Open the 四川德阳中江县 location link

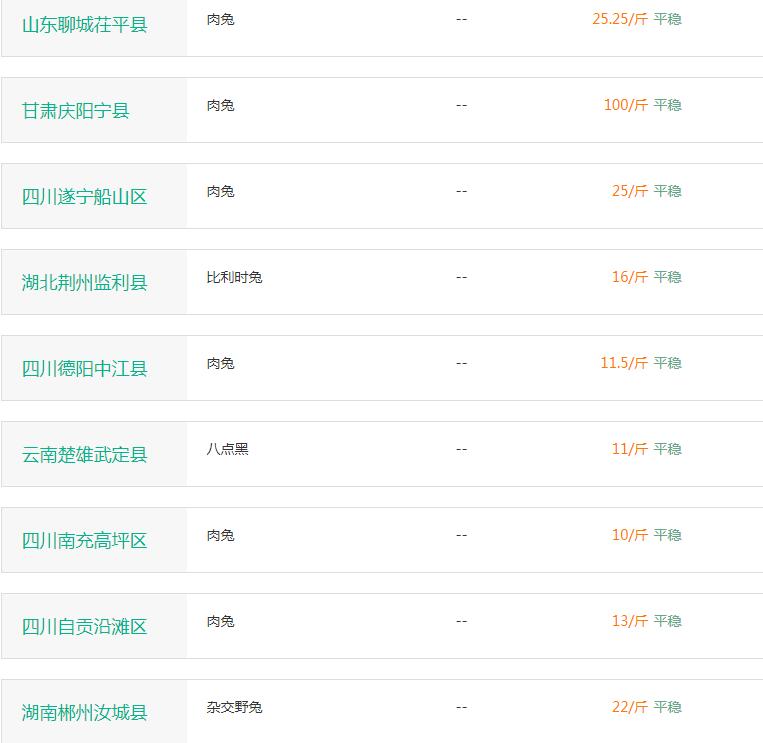(x=85, y=368)
